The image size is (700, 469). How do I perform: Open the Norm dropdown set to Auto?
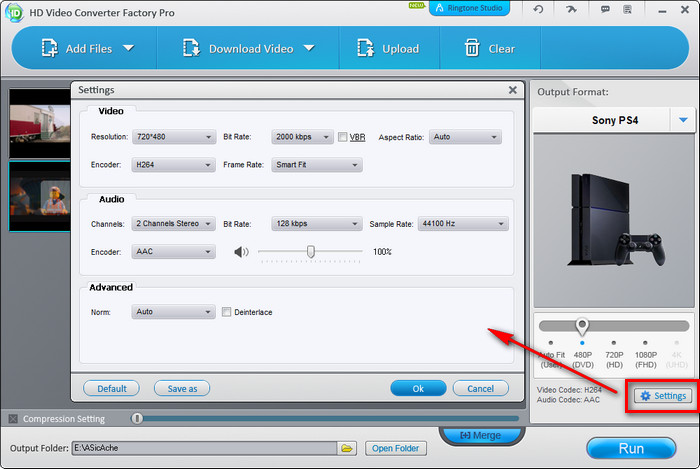(x=173, y=311)
